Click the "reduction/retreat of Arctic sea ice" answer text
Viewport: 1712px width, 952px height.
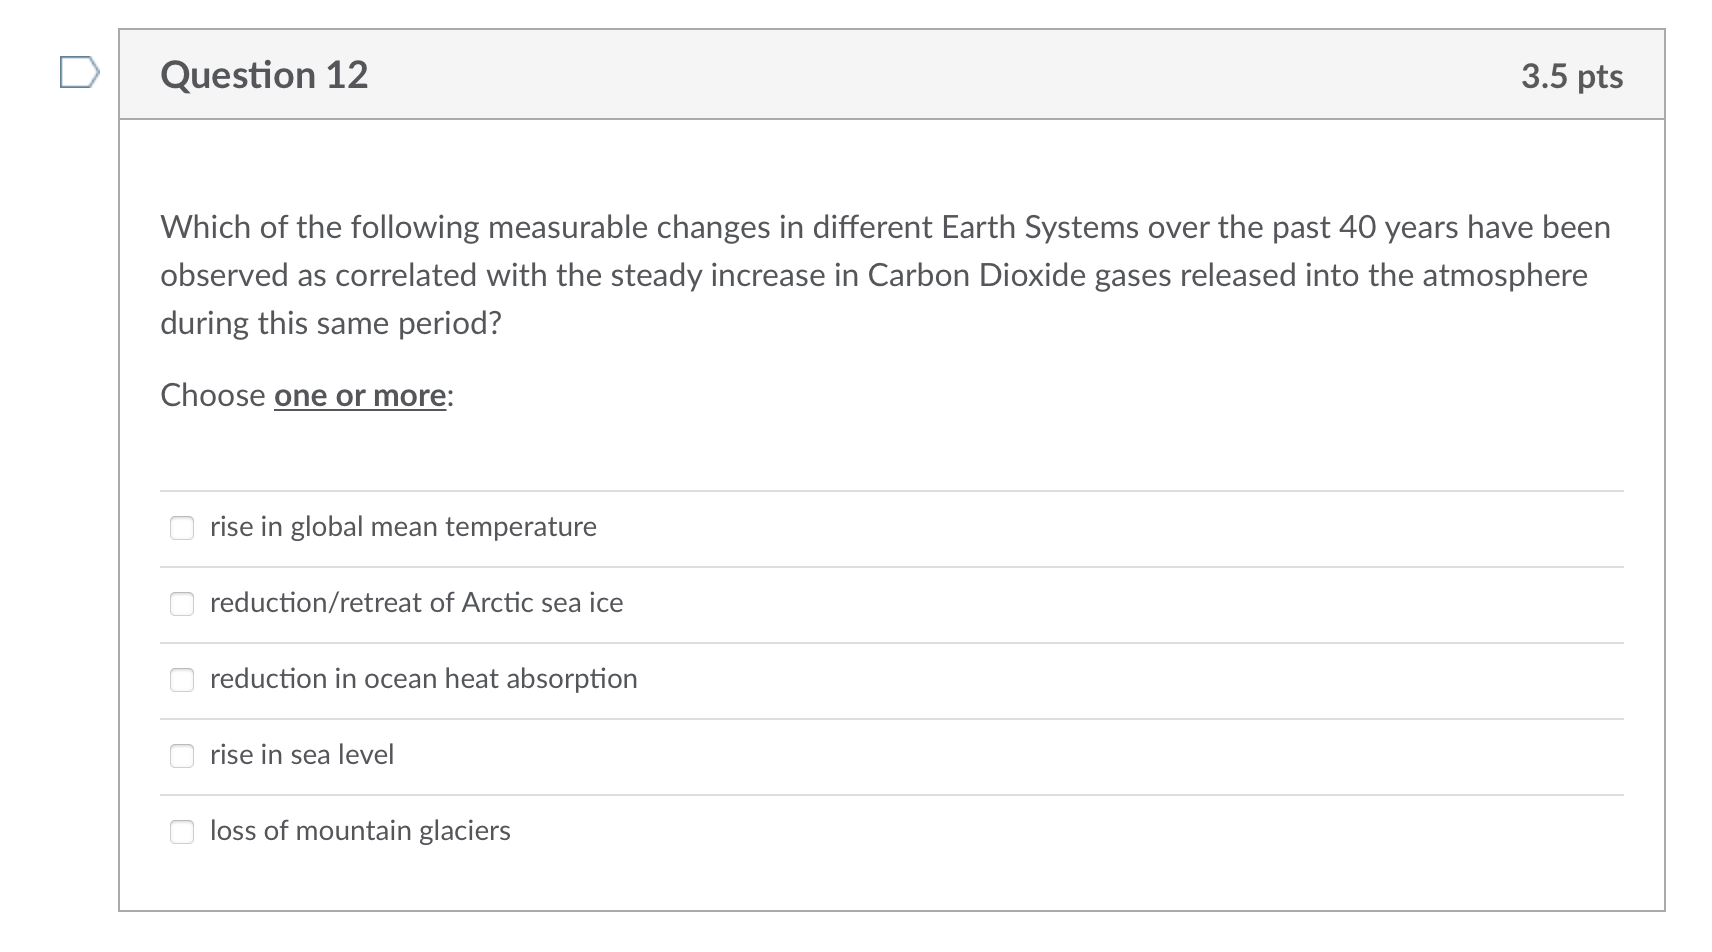point(416,603)
